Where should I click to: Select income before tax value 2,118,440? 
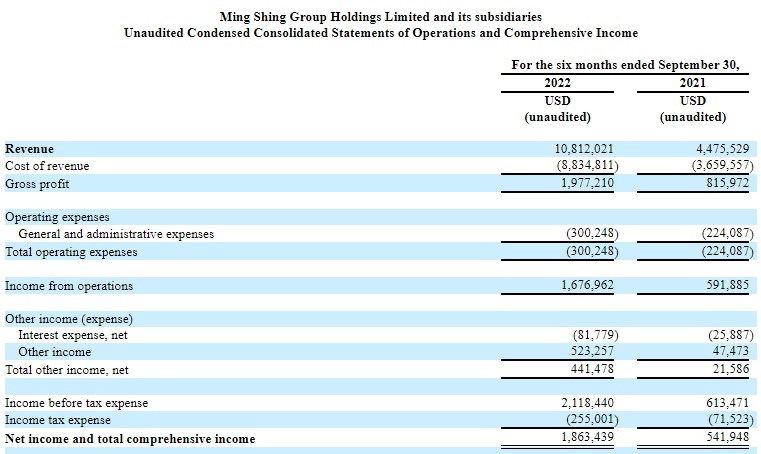coord(587,403)
